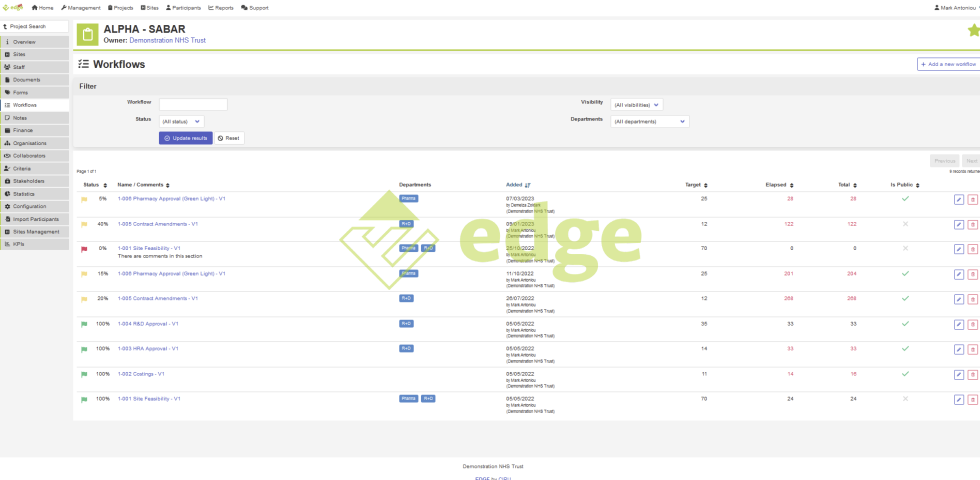Open the Projects menu
Screen dimensions: 980x480
point(121,8)
